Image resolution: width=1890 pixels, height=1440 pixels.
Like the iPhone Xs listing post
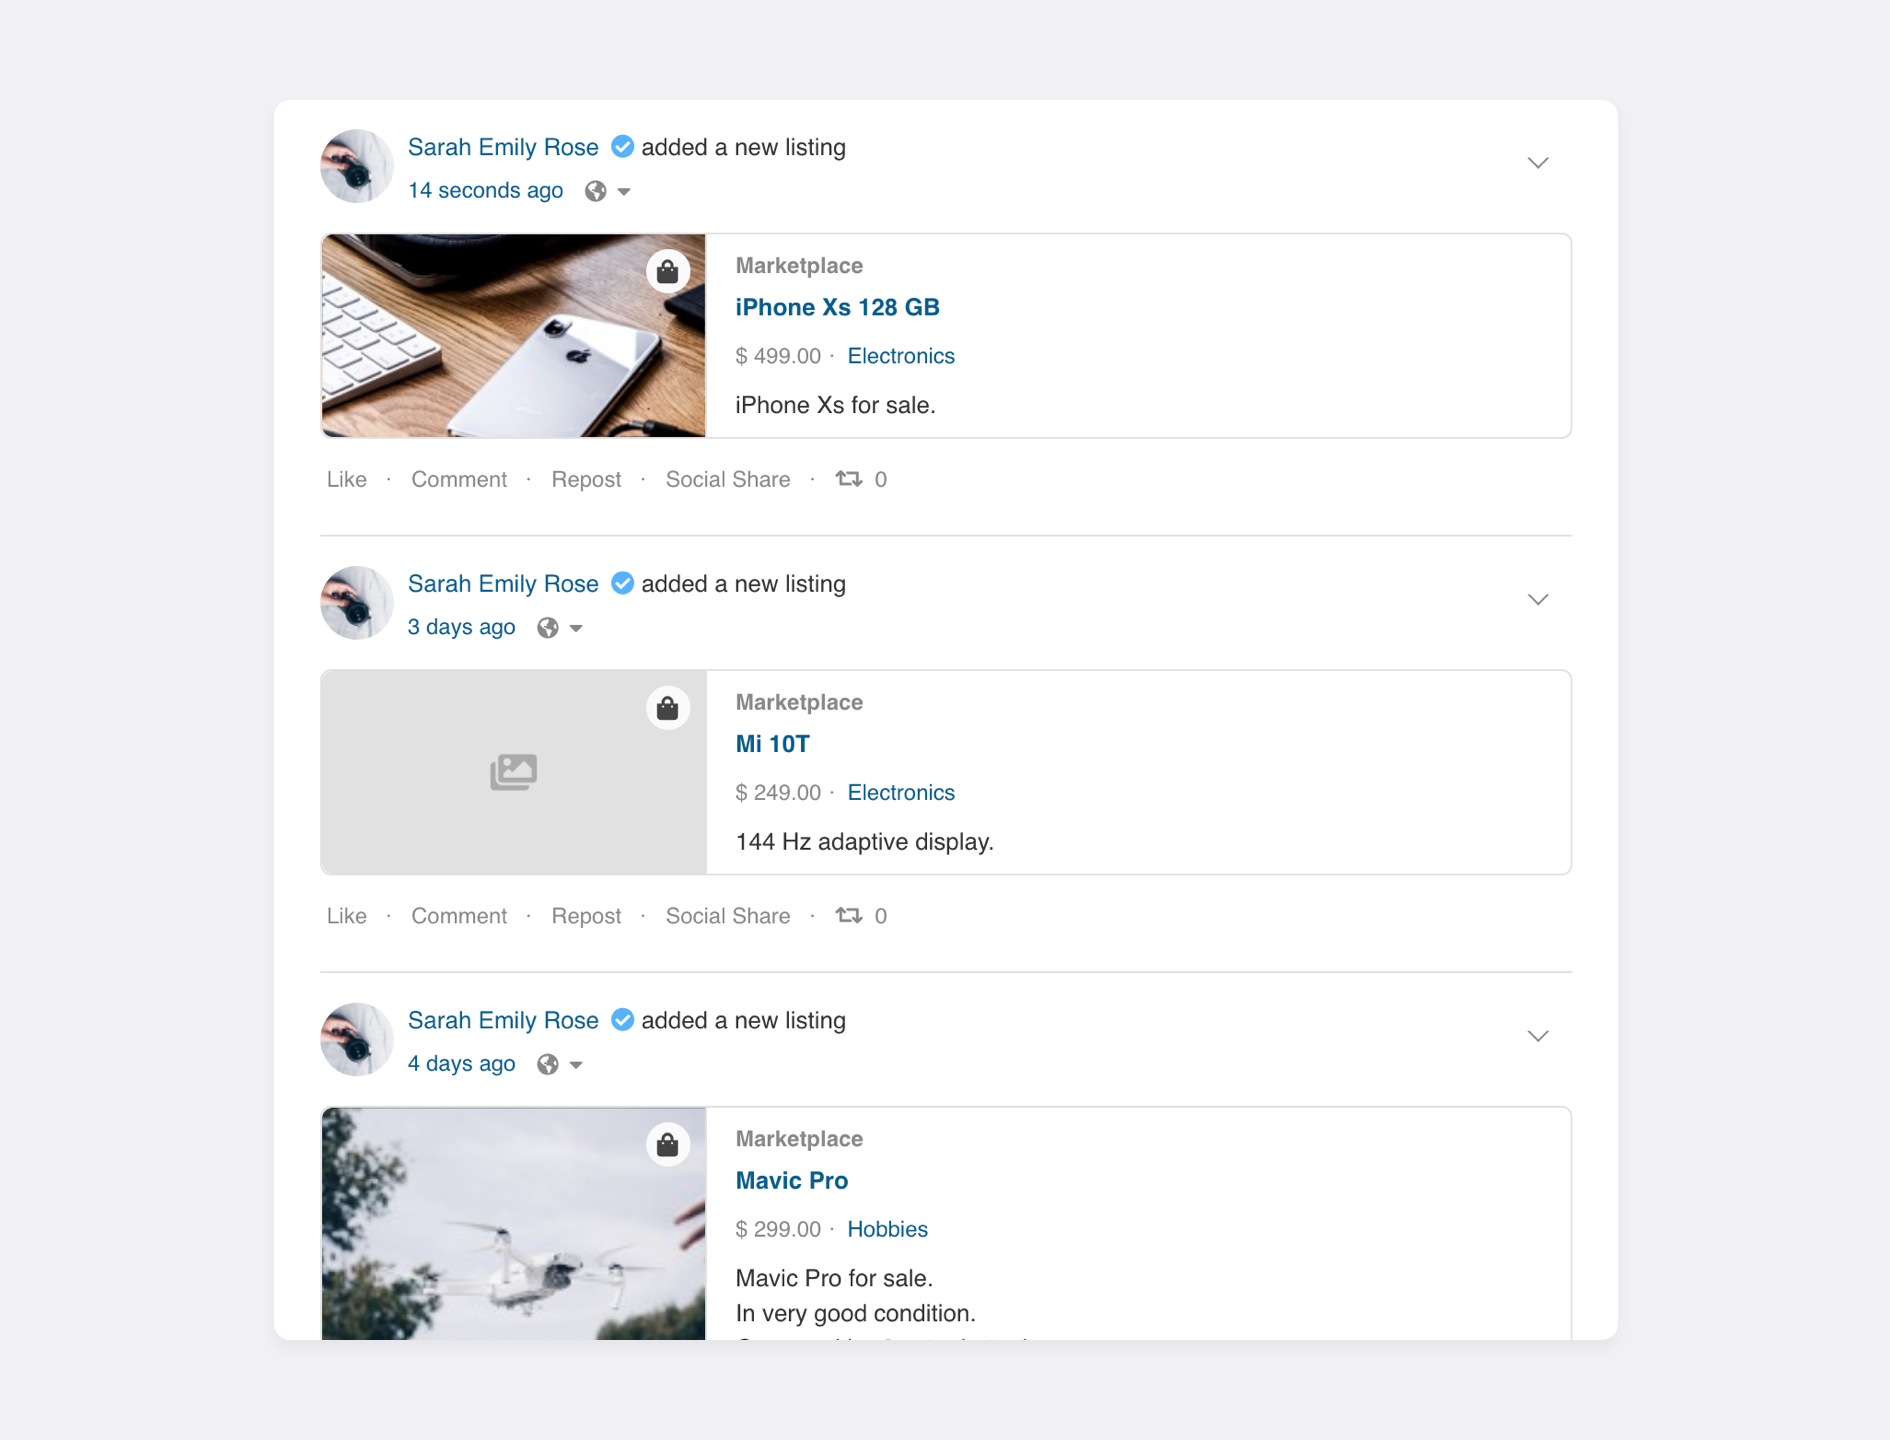coord(346,480)
